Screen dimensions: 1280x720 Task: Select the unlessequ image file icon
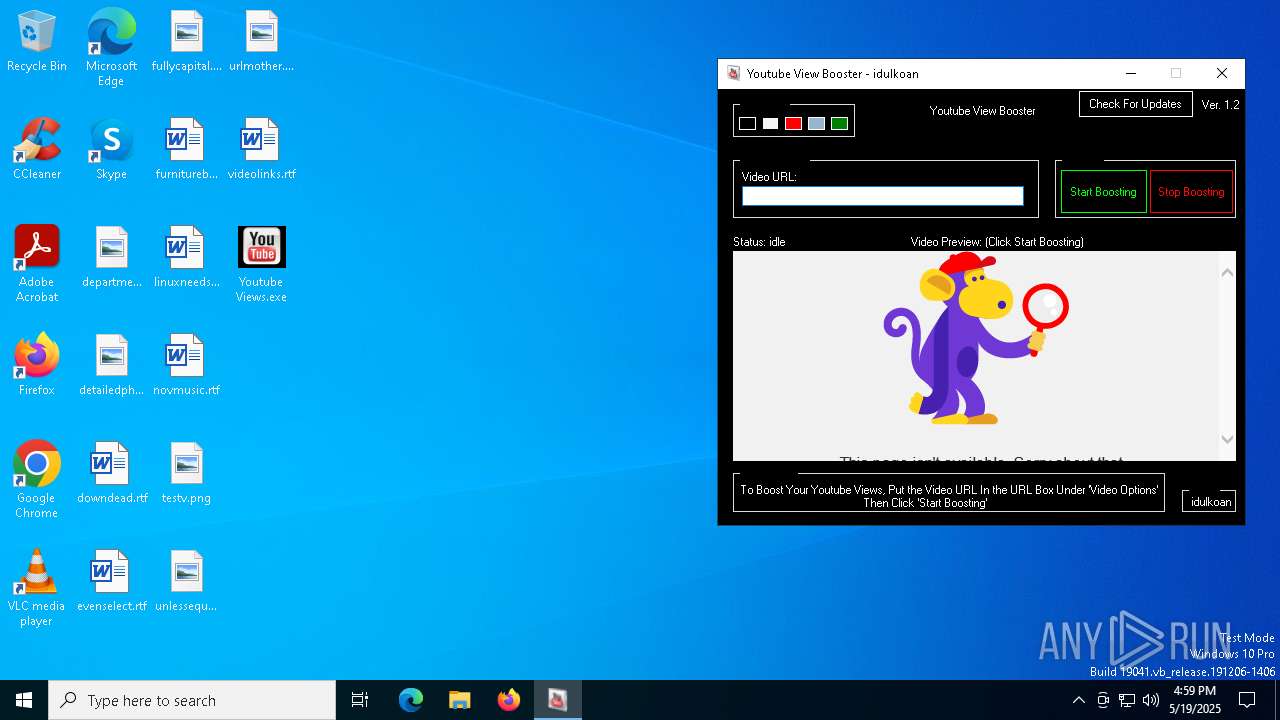tap(186, 581)
